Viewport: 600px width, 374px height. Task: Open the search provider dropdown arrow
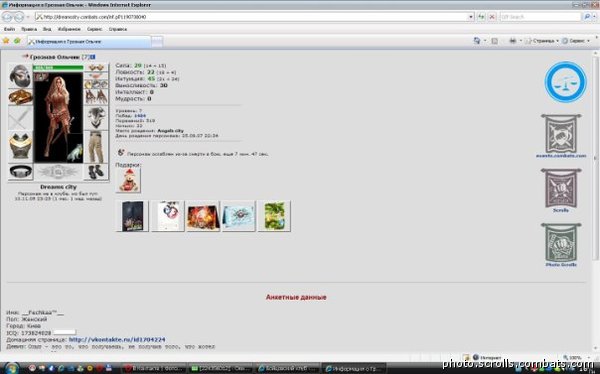594,17
